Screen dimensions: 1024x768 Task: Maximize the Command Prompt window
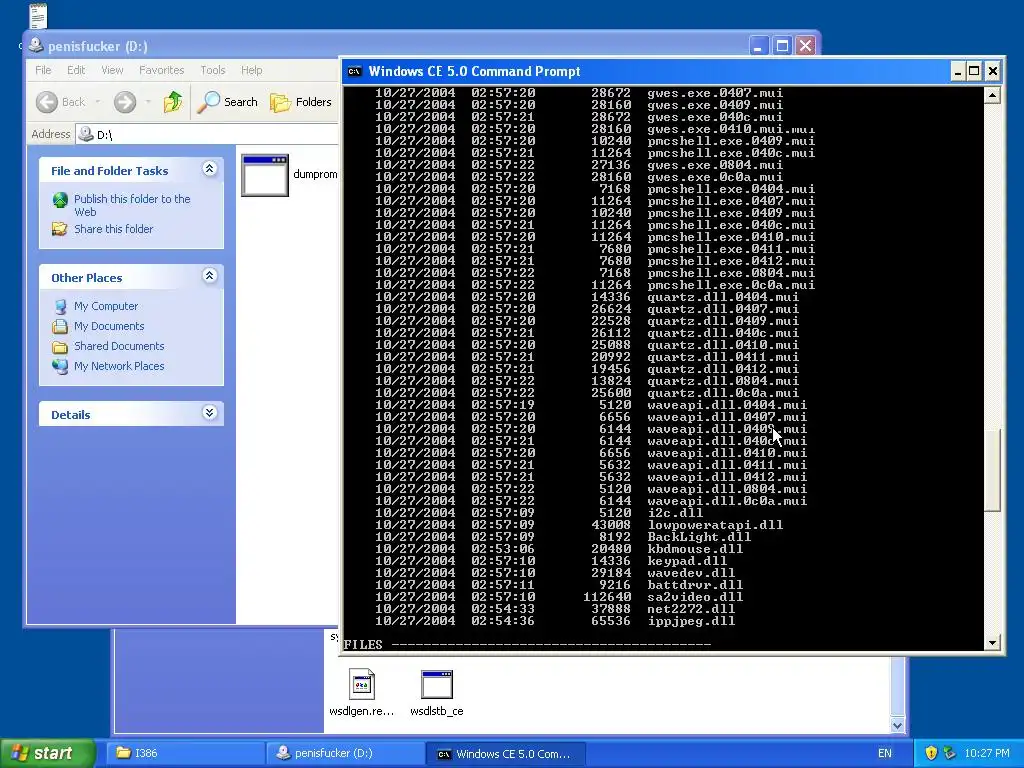[974, 71]
